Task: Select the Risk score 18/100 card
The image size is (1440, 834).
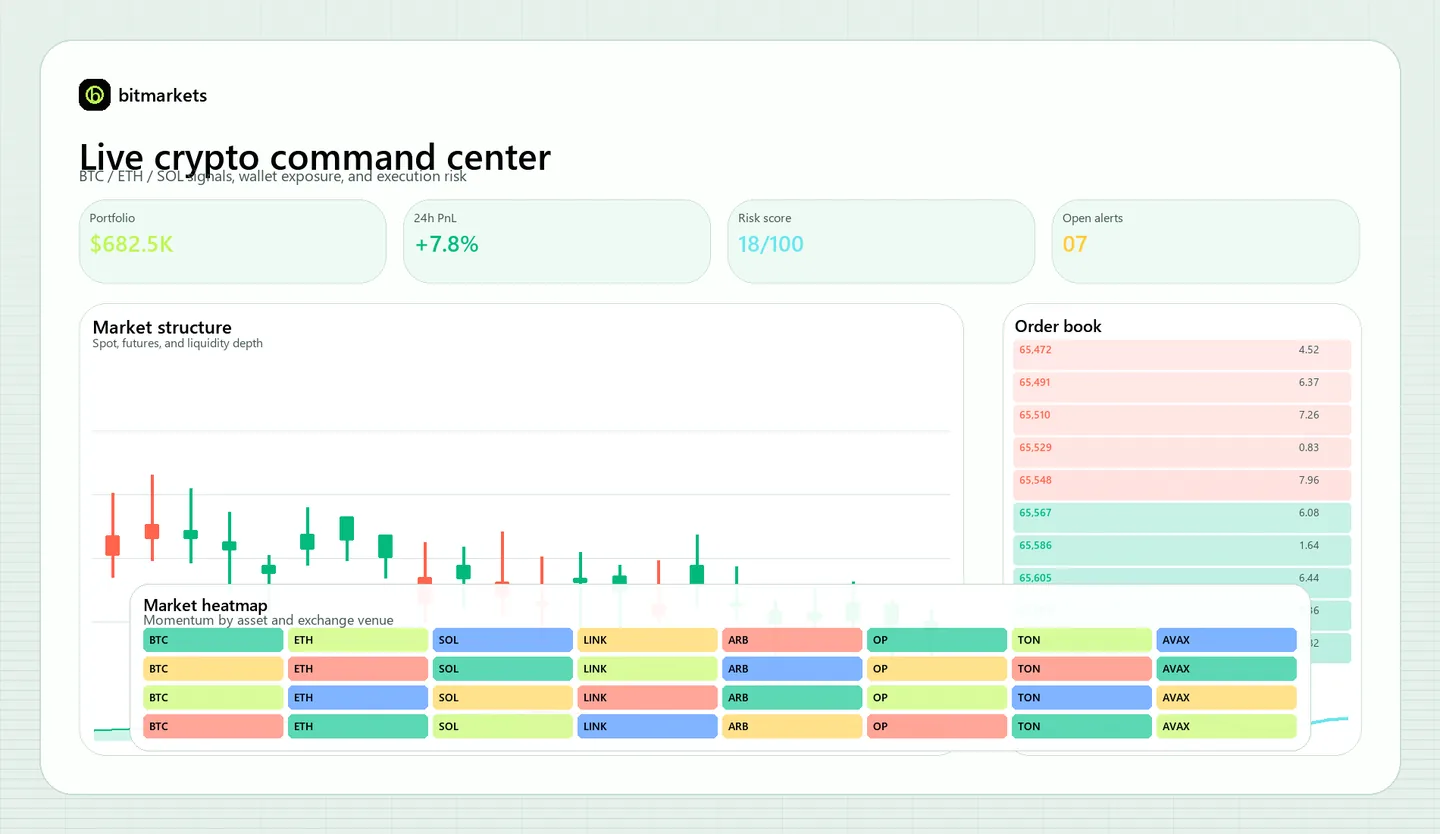Action: coord(880,241)
